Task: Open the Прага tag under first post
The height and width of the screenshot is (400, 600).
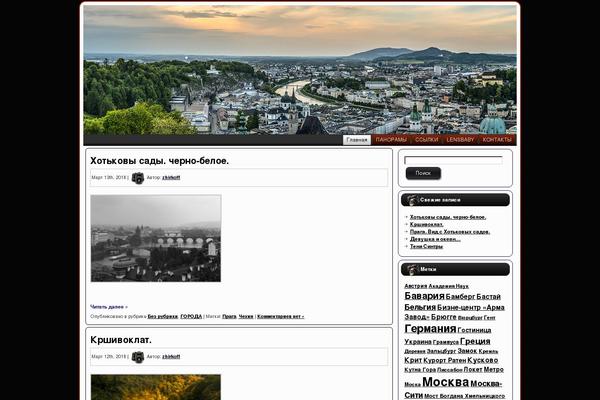Action: [x=229, y=317]
